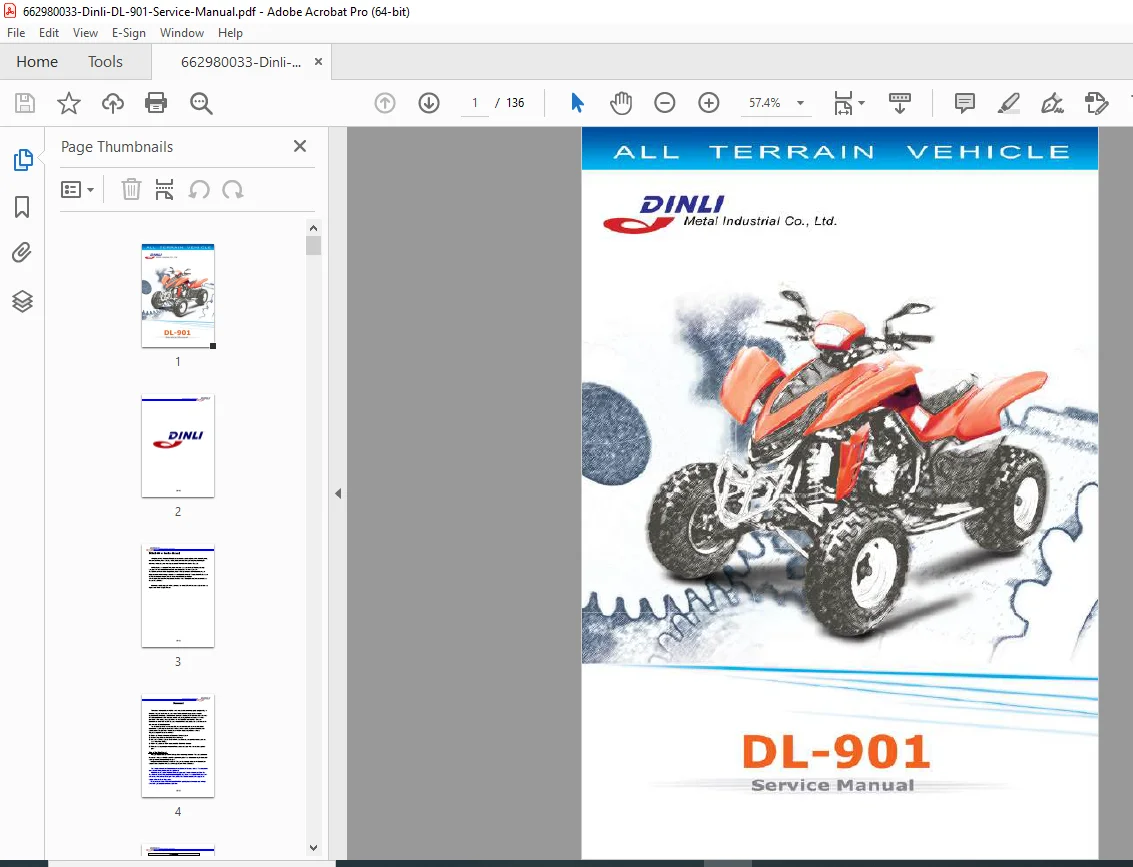Activate the Selection arrow tool

(577, 103)
